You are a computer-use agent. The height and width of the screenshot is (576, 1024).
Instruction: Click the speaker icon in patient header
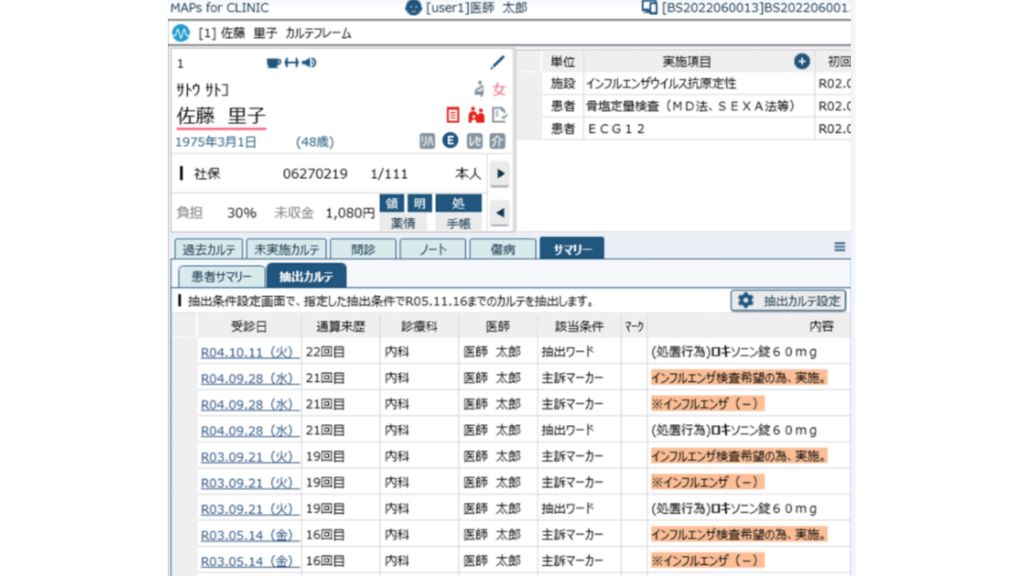309,63
